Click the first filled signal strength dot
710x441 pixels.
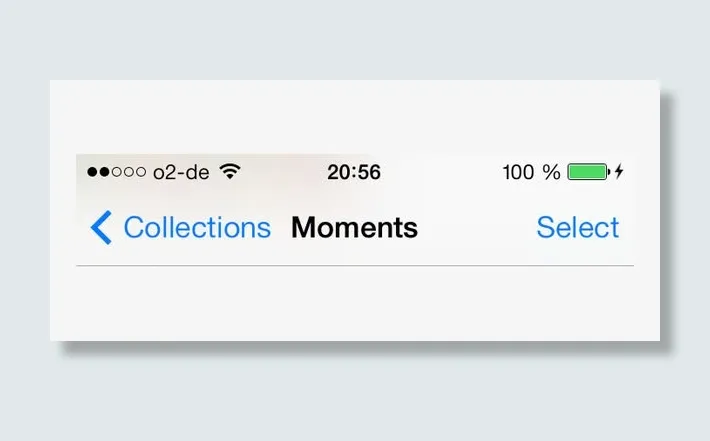(92, 172)
